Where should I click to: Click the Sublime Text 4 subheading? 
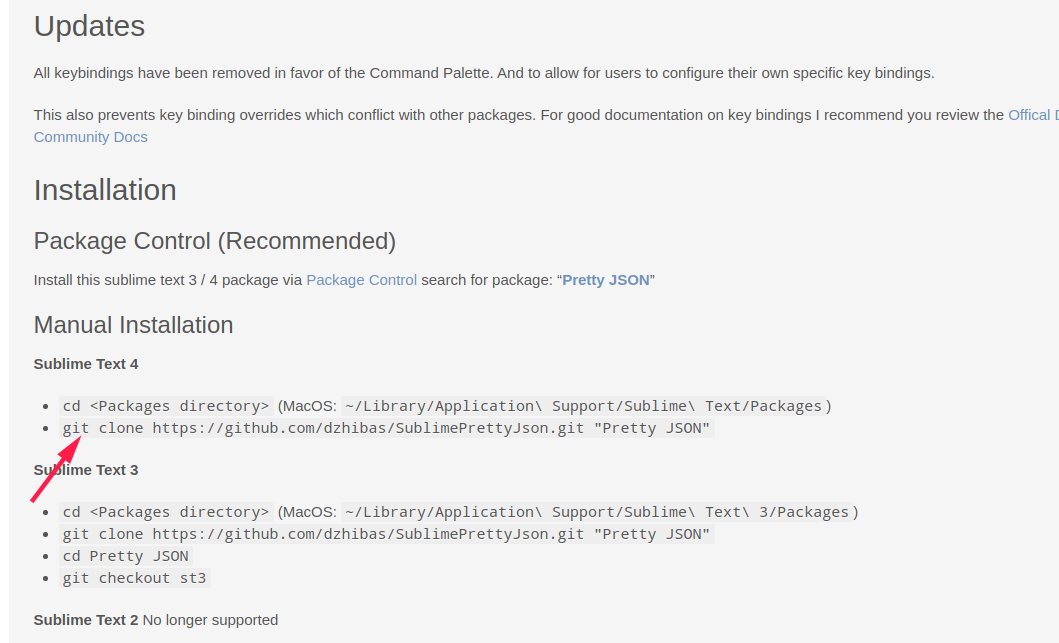(86, 364)
